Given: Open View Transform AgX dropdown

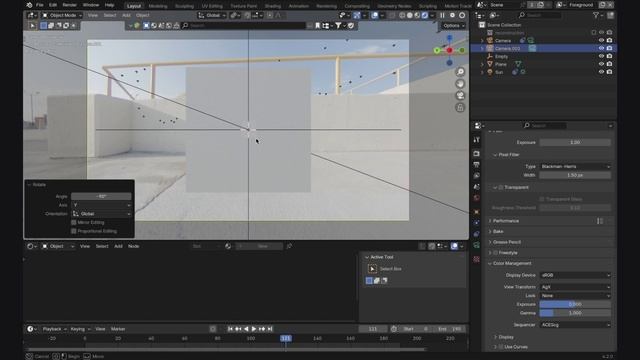Looking at the screenshot, I should [575, 287].
